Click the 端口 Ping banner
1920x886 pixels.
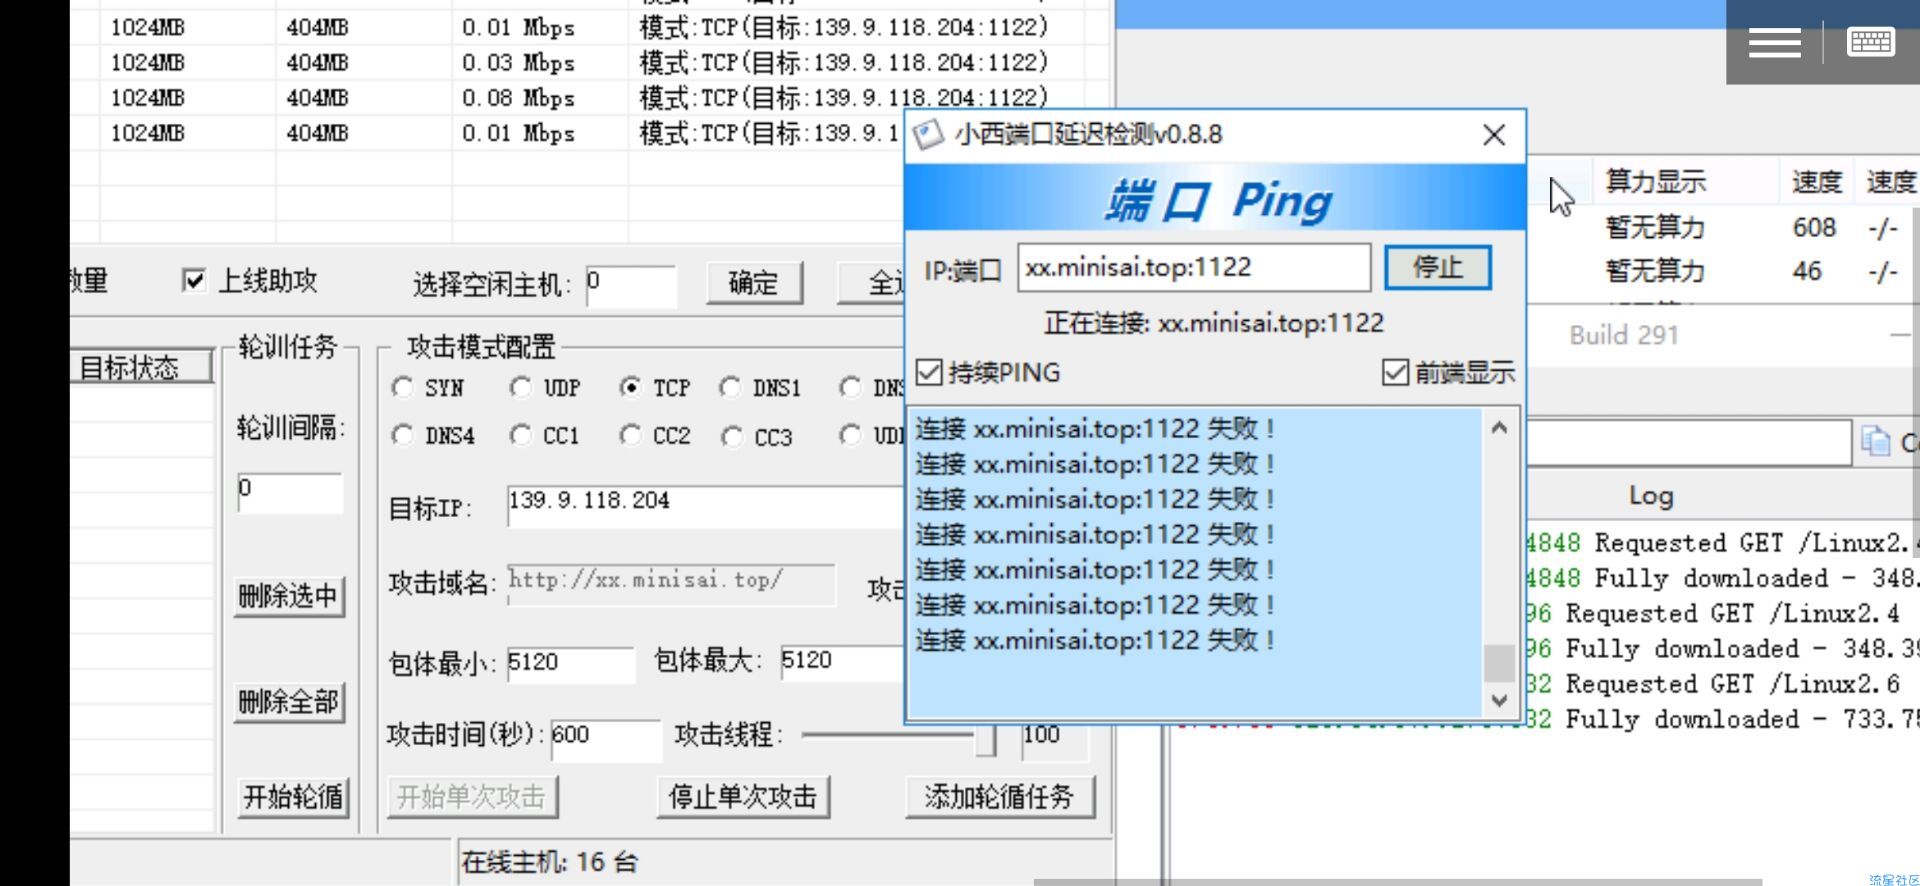pyautogui.click(x=1216, y=198)
